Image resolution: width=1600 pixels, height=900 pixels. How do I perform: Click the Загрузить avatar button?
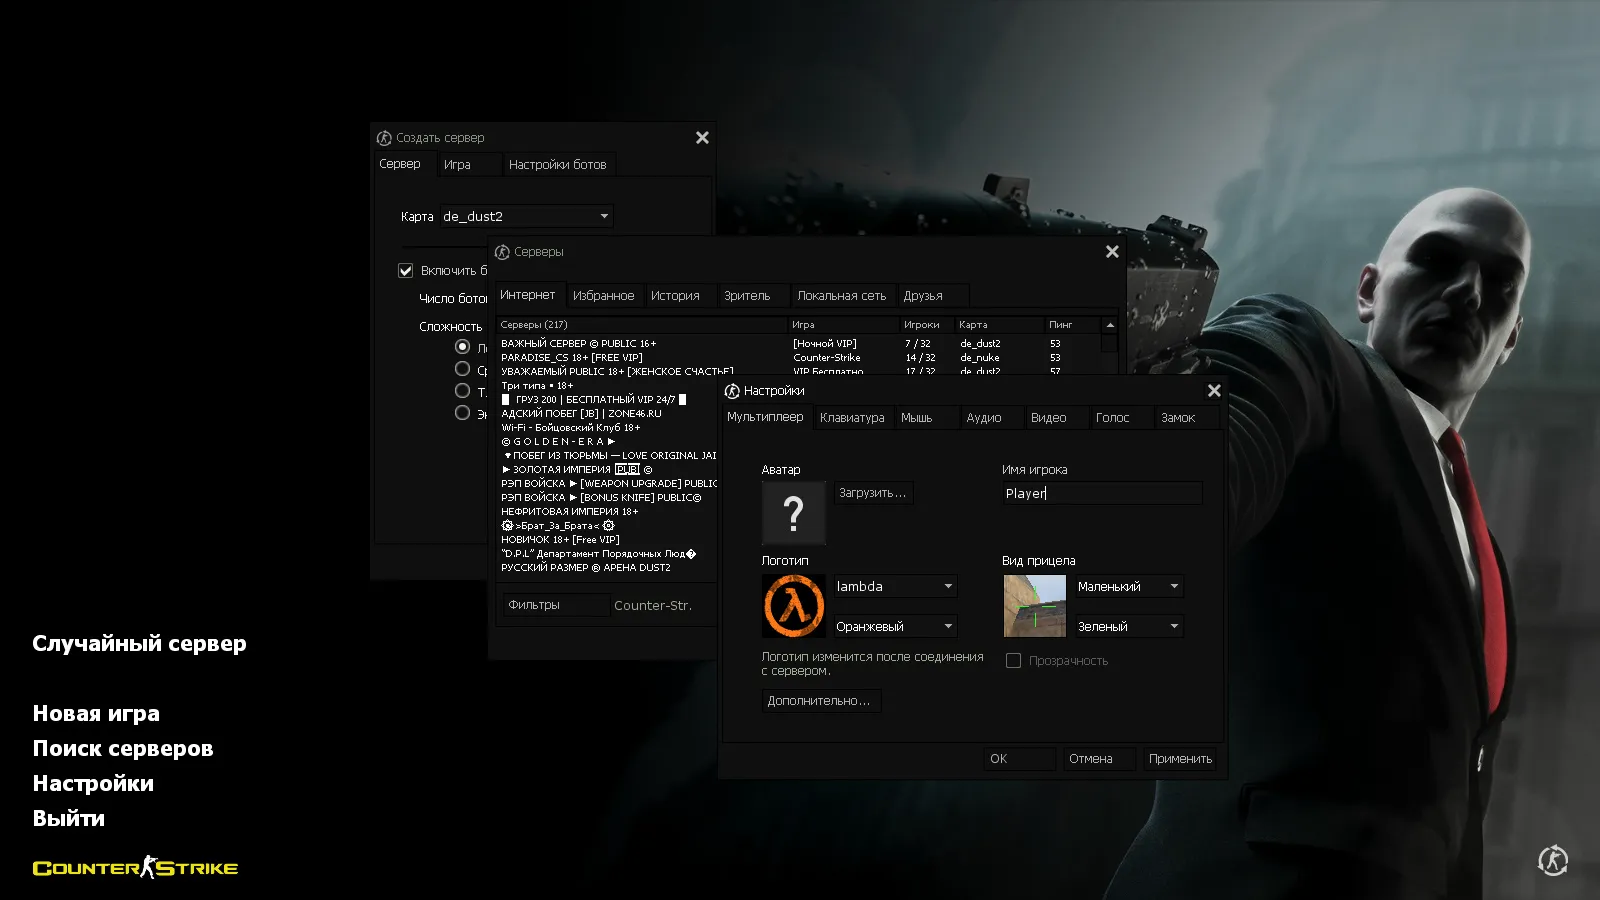click(x=872, y=493)
